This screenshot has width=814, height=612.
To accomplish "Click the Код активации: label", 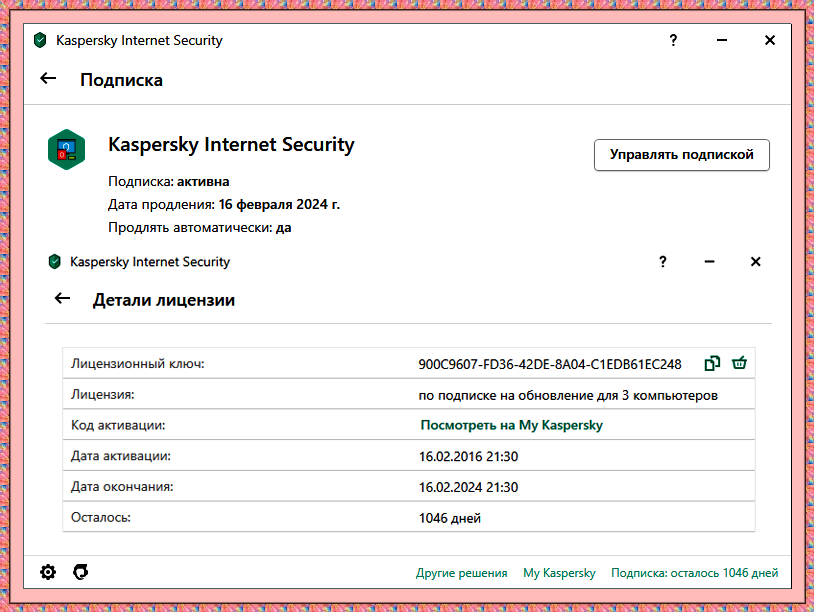I will pyautogui.click(x=118, y=425).
